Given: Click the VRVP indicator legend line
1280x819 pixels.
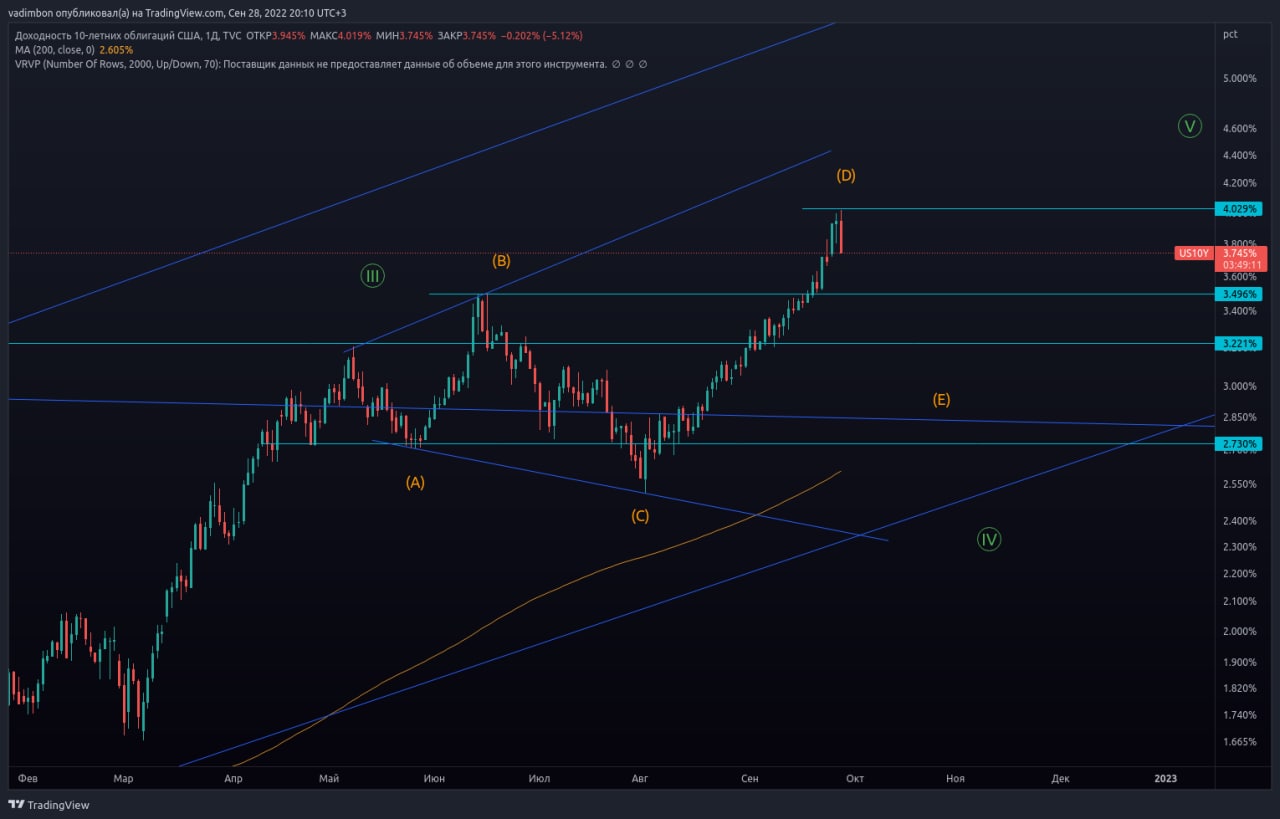Looking at the screenshot, I should pos(331,63).
